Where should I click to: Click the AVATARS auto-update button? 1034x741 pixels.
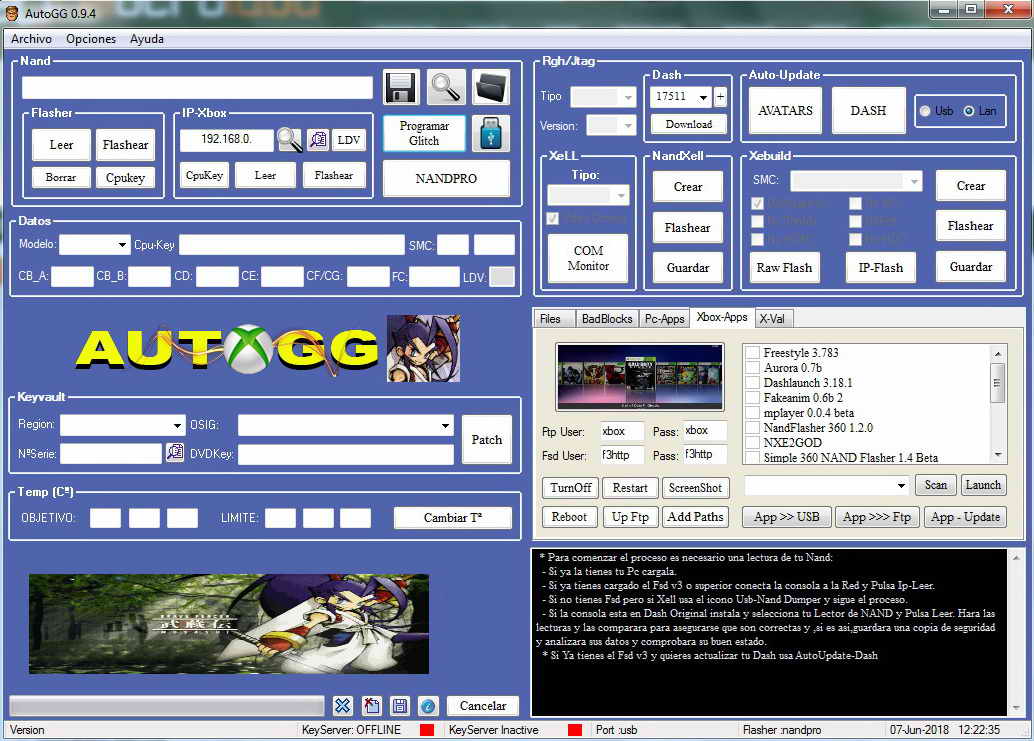point(785,111)
